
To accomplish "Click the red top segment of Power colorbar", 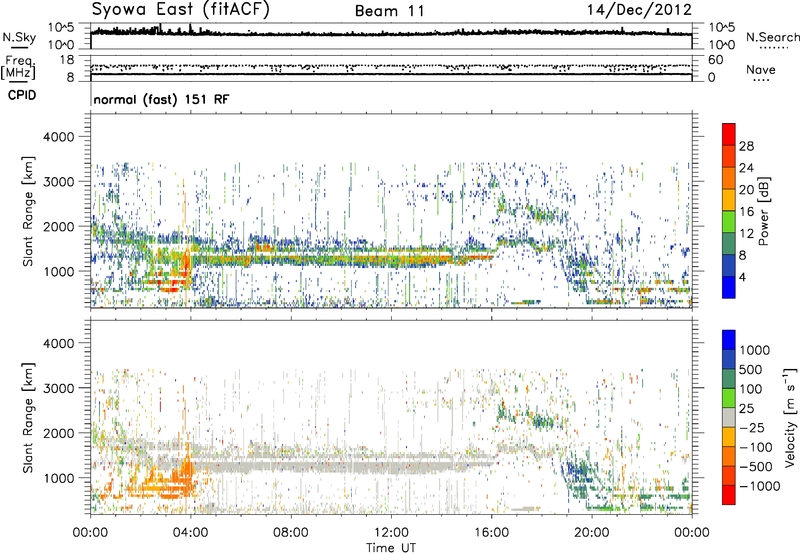I will (729, 134).
